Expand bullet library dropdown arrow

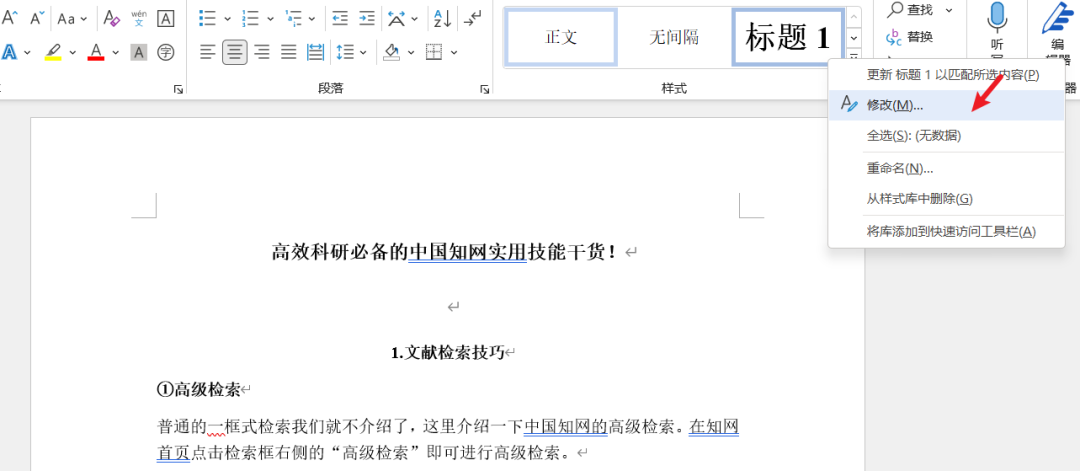pos(227,19)
